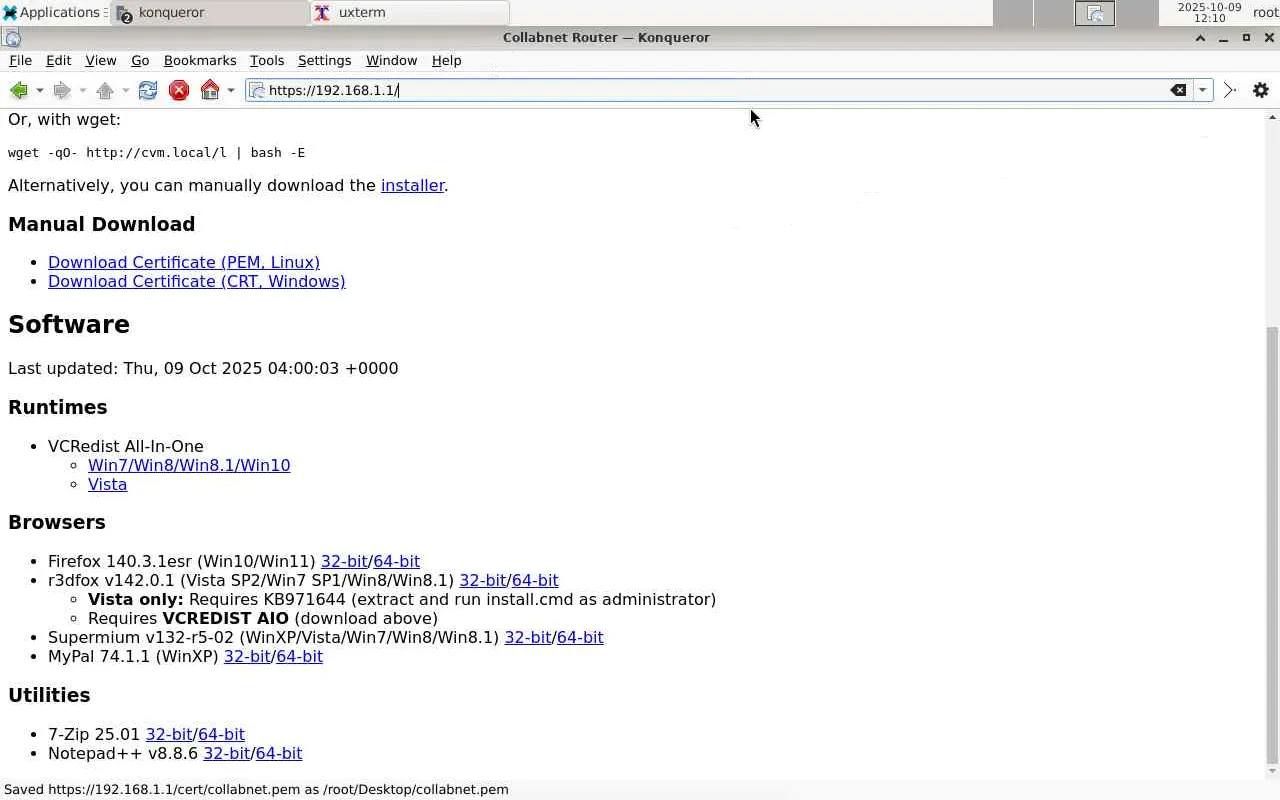
Task: Click the Go arrow beside the address bar
Action: 1230,90
